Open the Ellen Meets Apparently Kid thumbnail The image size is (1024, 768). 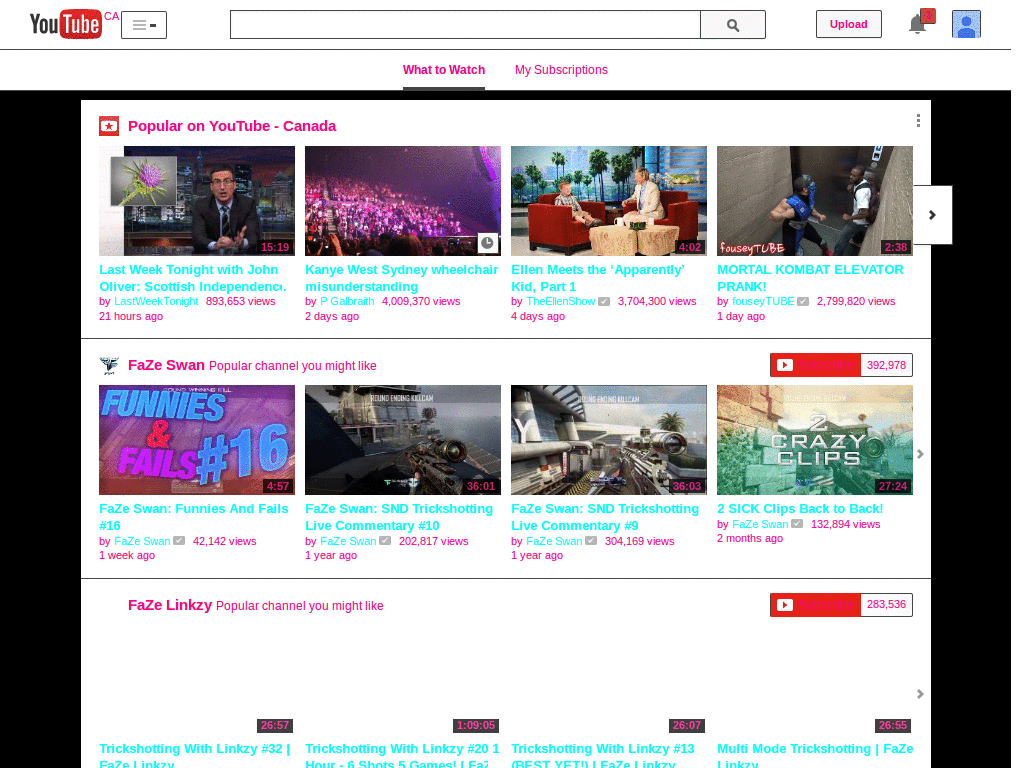[609, 200]
